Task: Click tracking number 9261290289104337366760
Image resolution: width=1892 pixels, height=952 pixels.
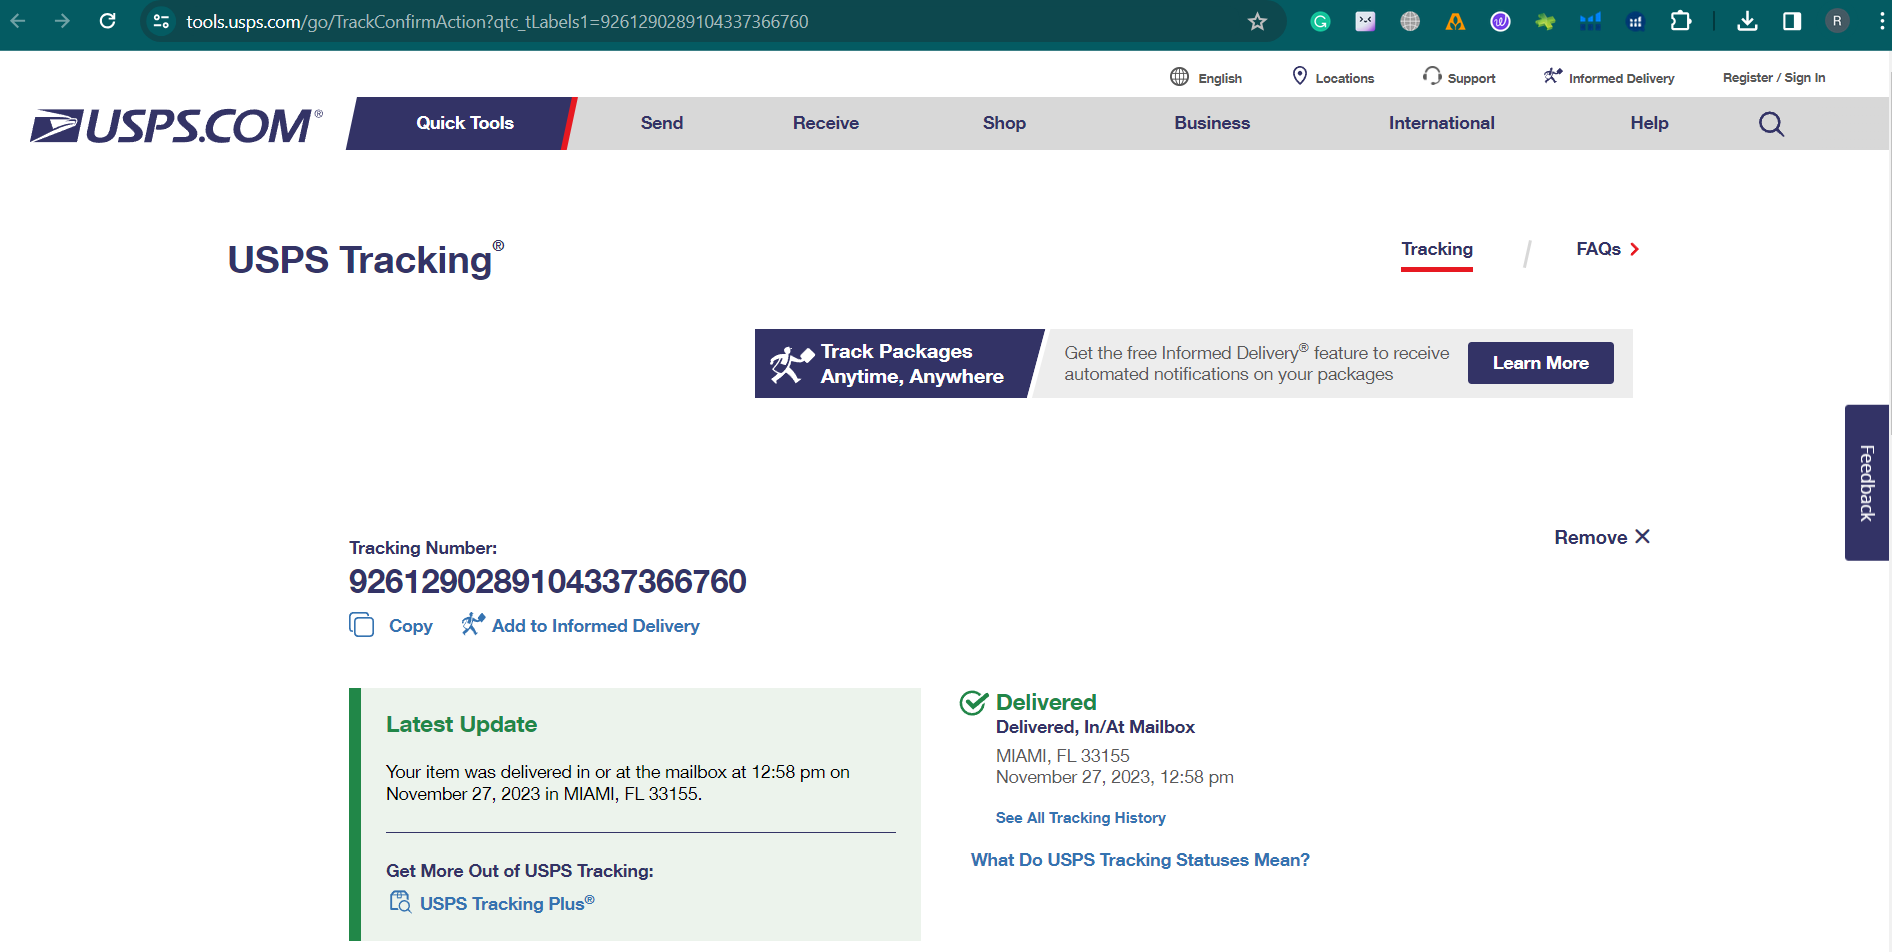Action: click(547, 581)
